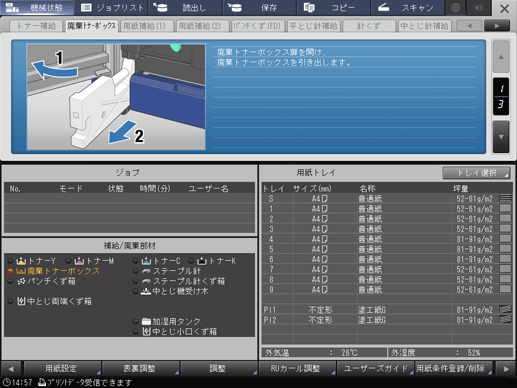The width and height of the screenshot is (517, 388).
Task: Click the cyan toner bottle icon
Action: (146, 261)
